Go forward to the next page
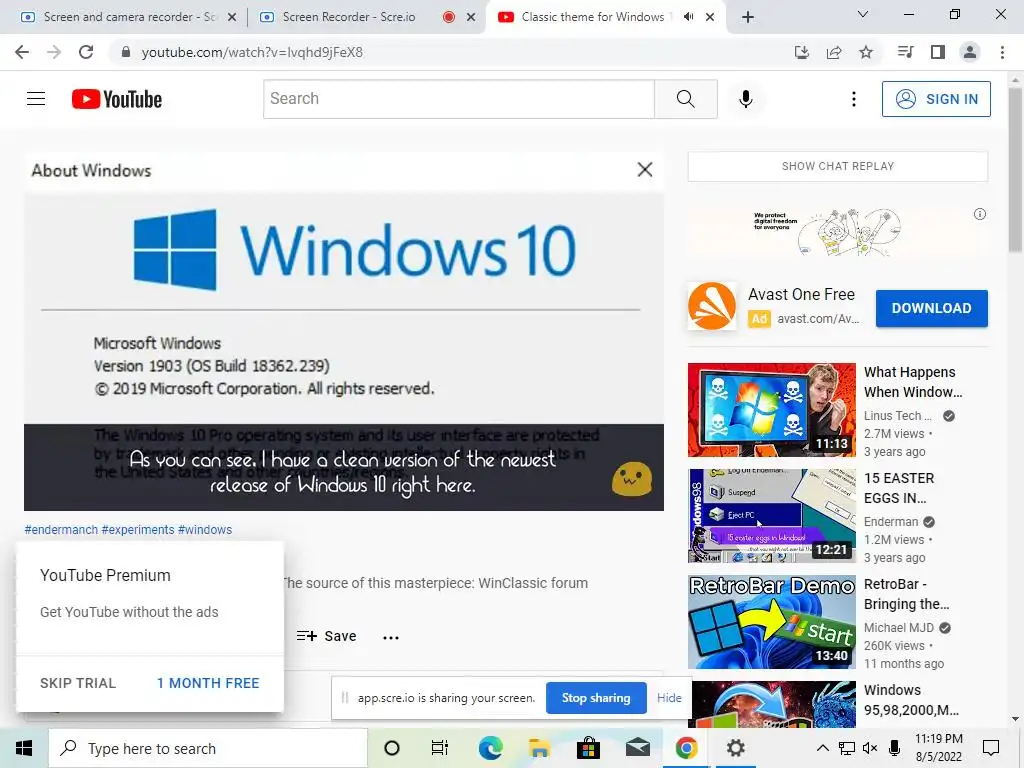 (x=54, y=52)
